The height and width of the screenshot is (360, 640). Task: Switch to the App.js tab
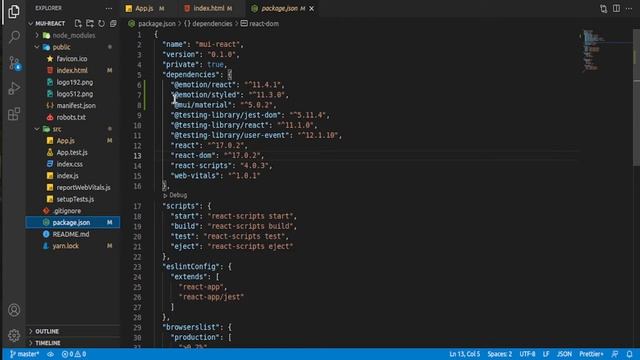[144, 9]
